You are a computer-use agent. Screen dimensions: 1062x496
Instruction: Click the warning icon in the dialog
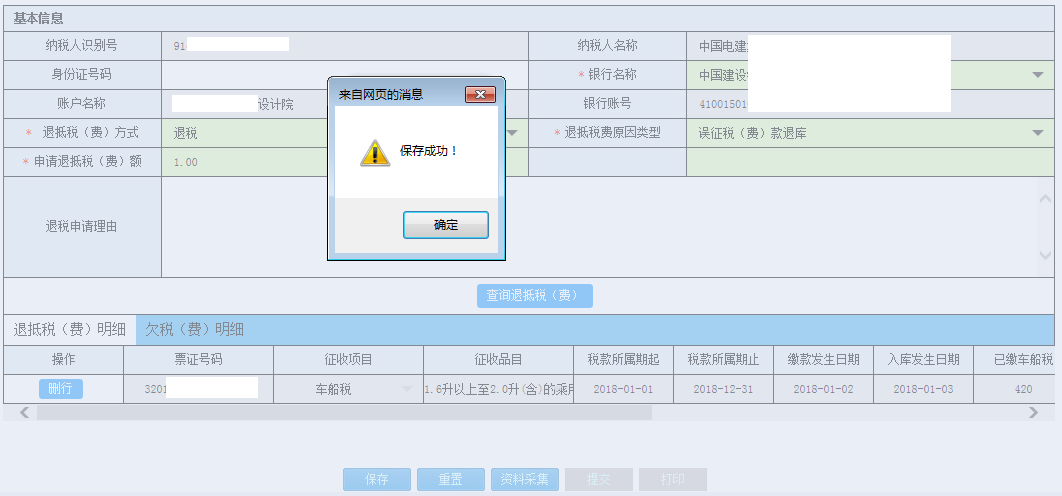tap(374, 152)
